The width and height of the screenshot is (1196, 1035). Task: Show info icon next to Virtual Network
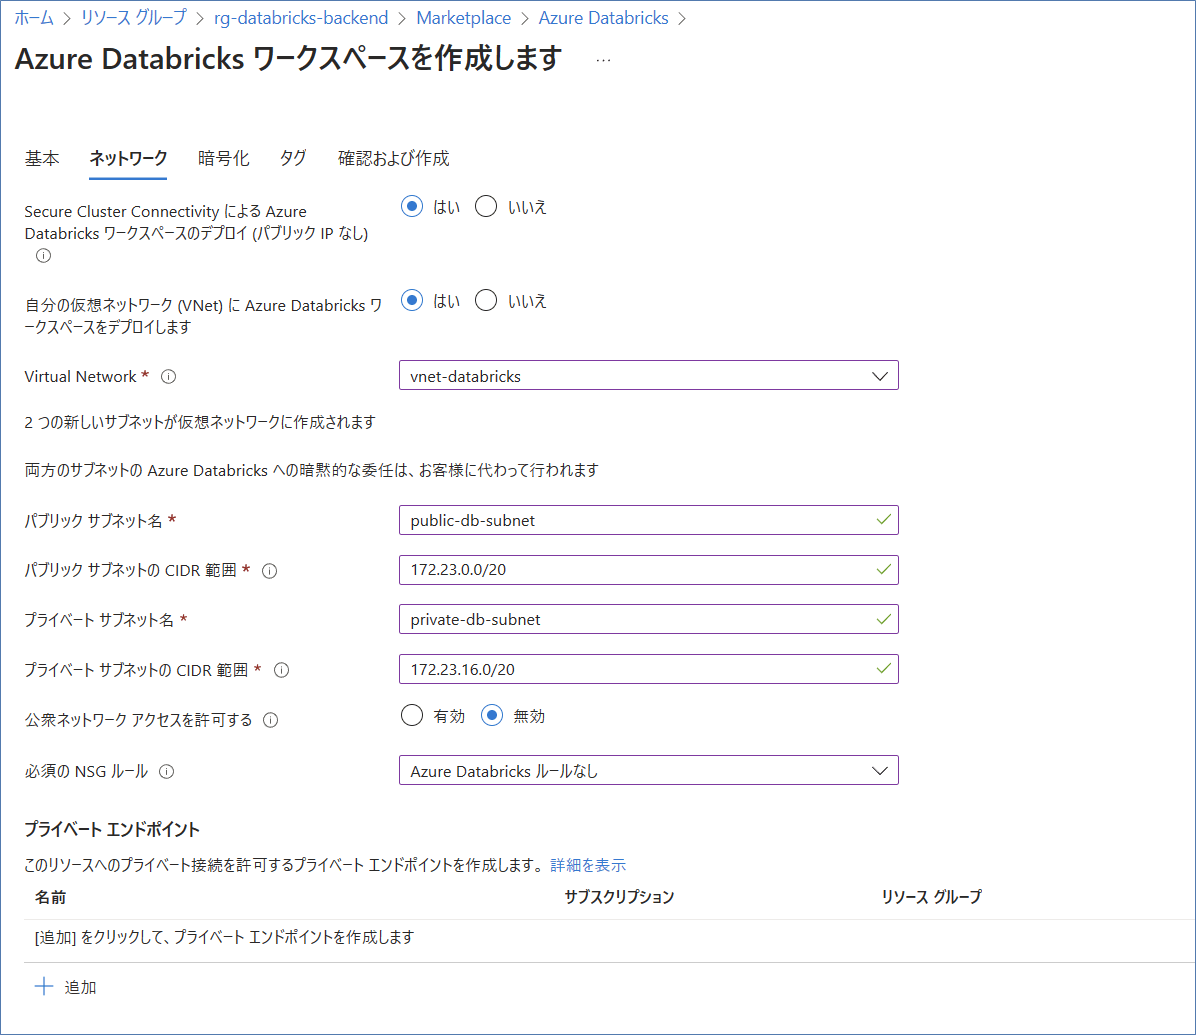tap(169, 377)
